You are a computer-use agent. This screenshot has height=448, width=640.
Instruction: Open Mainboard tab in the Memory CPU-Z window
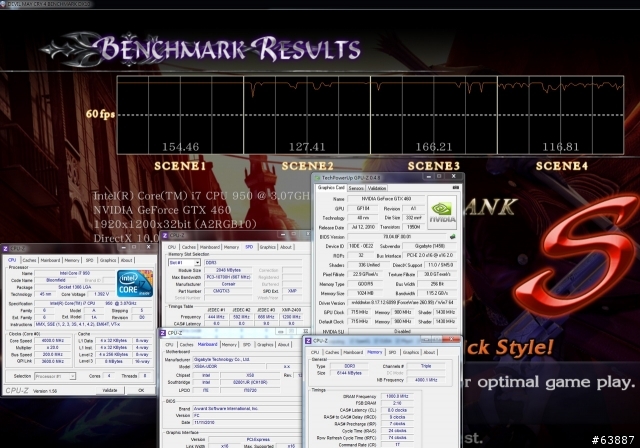click(353, 352)
